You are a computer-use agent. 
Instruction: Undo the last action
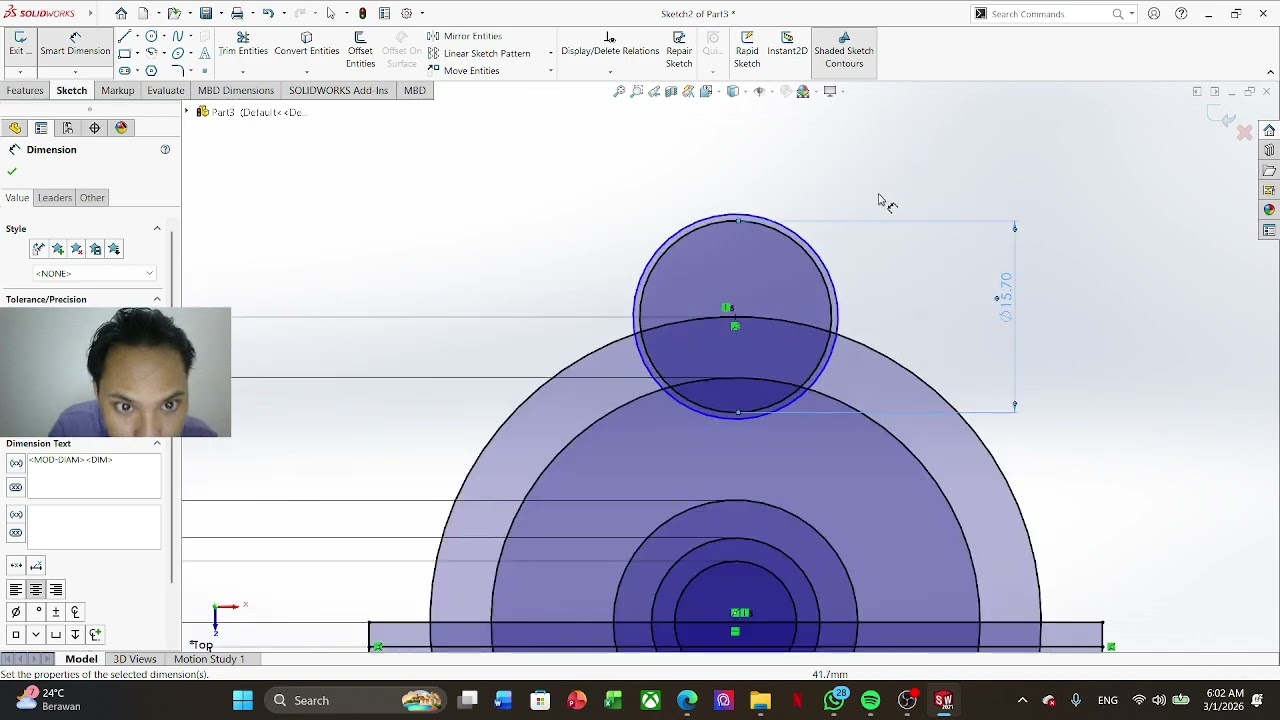coord(268,14)
